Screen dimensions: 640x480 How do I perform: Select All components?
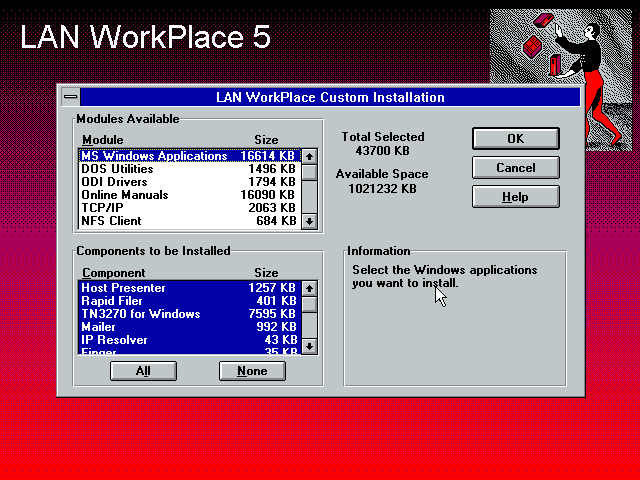[143, 371]
